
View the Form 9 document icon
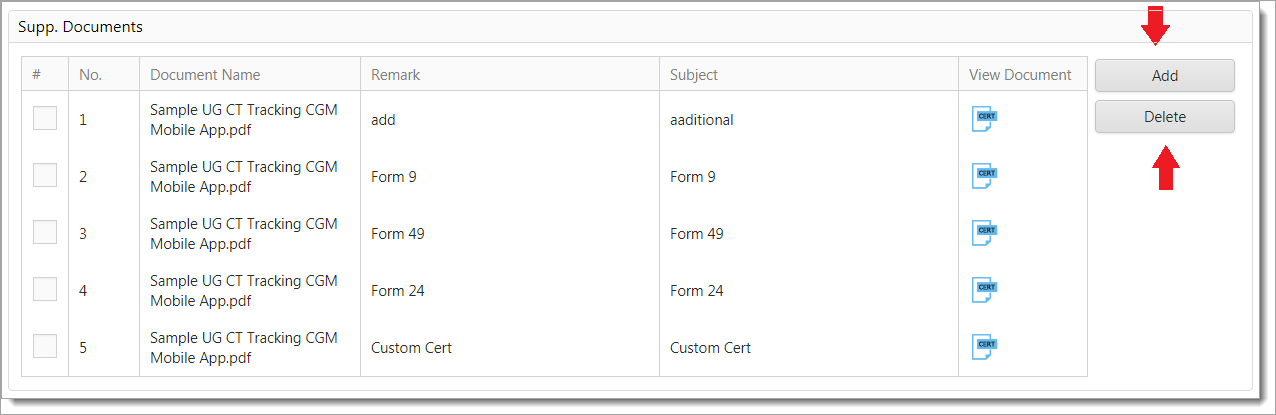pos(985,176)
